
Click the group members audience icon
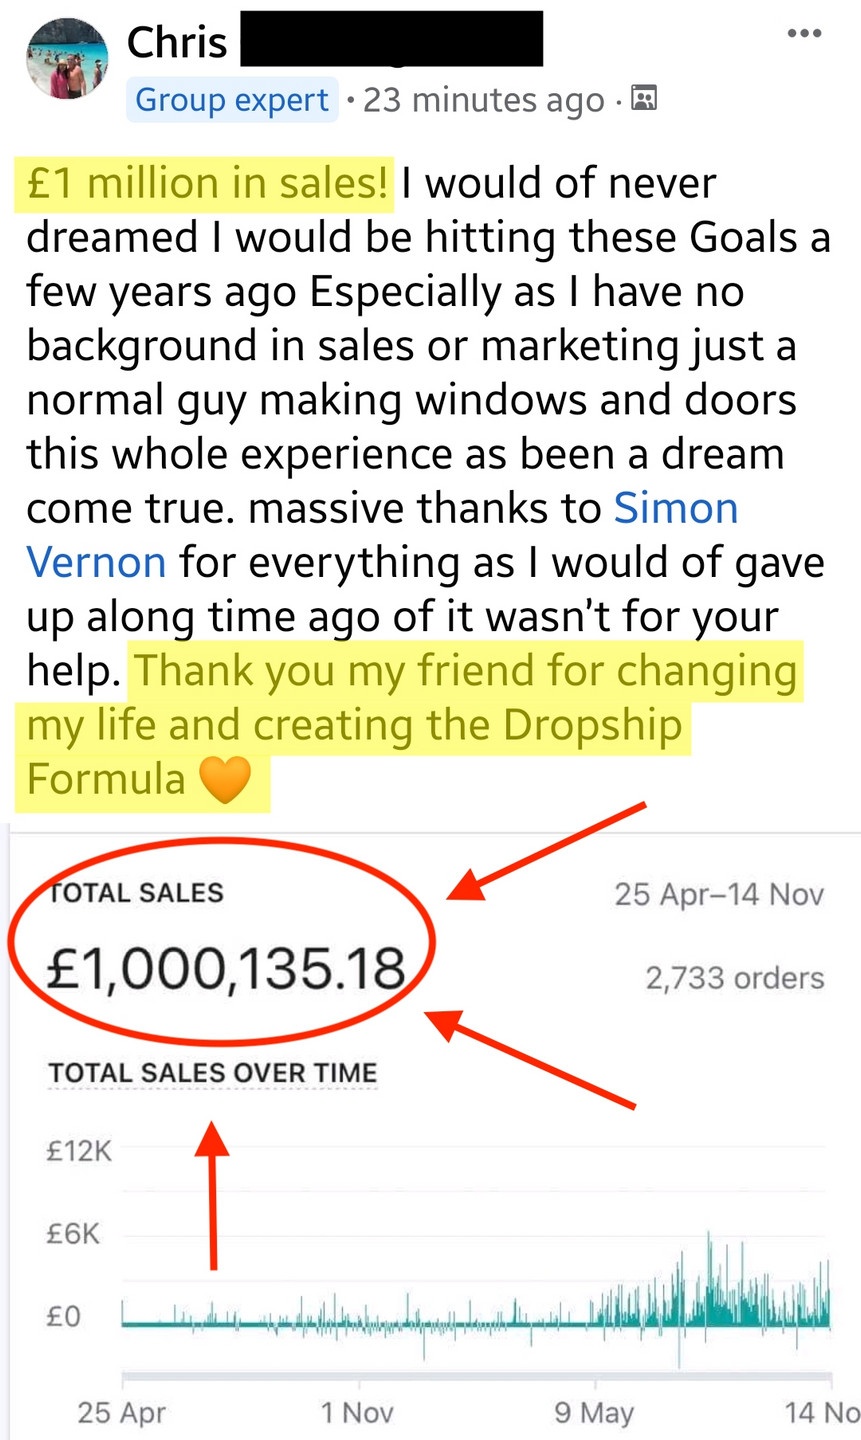(x=645, y=98)
